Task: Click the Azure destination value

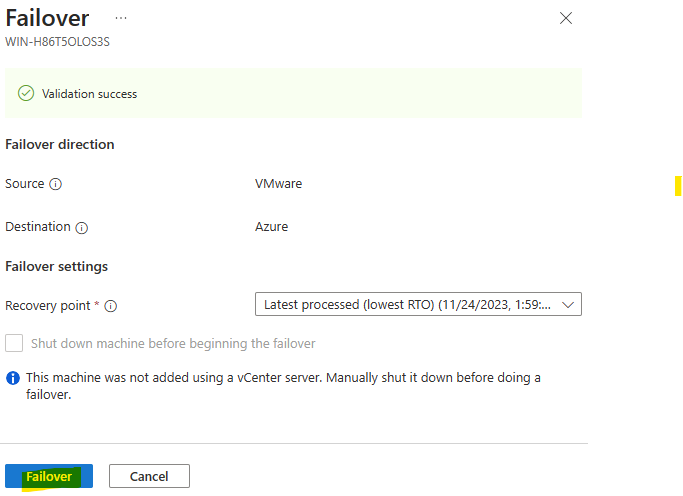Action: [x=271, y=227]
